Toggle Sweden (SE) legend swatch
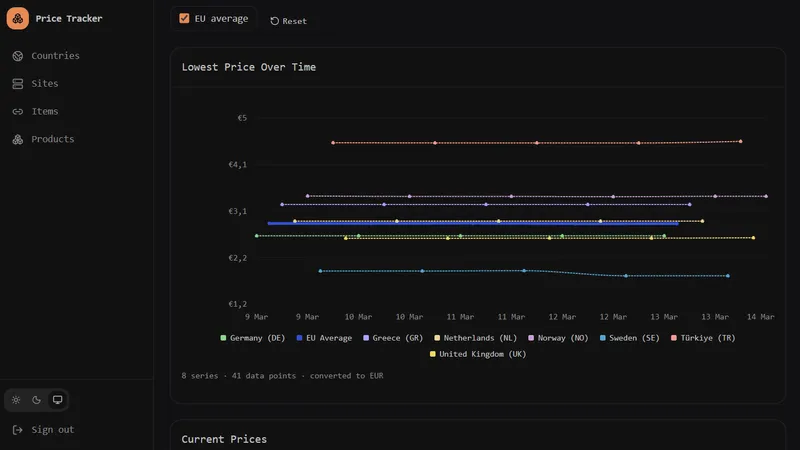The image size is (800, 450). [603, 338]
